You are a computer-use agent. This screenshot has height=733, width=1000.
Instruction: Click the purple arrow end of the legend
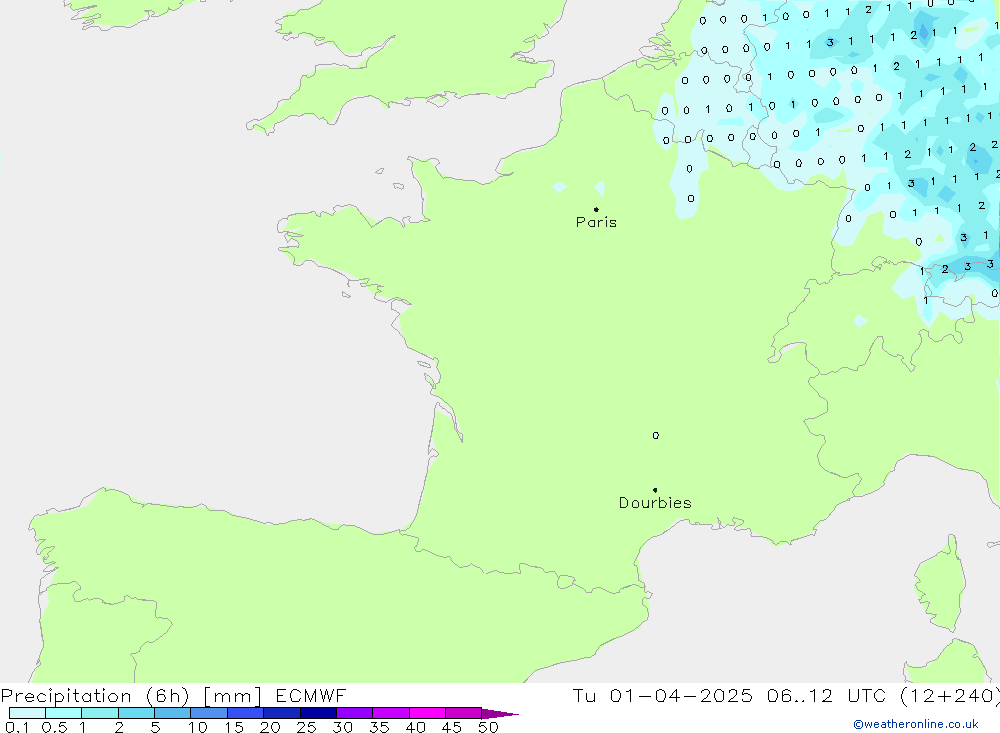click(500, 714)
